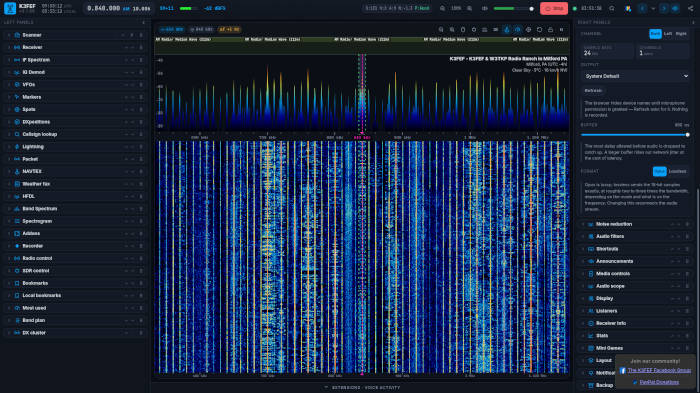
Task: Click the Facebook icon in community popup
Action: 622,371
